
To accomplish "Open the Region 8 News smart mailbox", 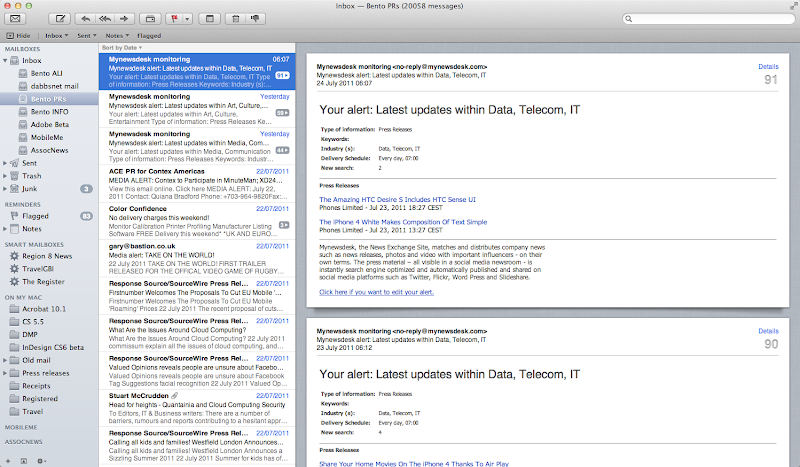I will tap(49, 256).
